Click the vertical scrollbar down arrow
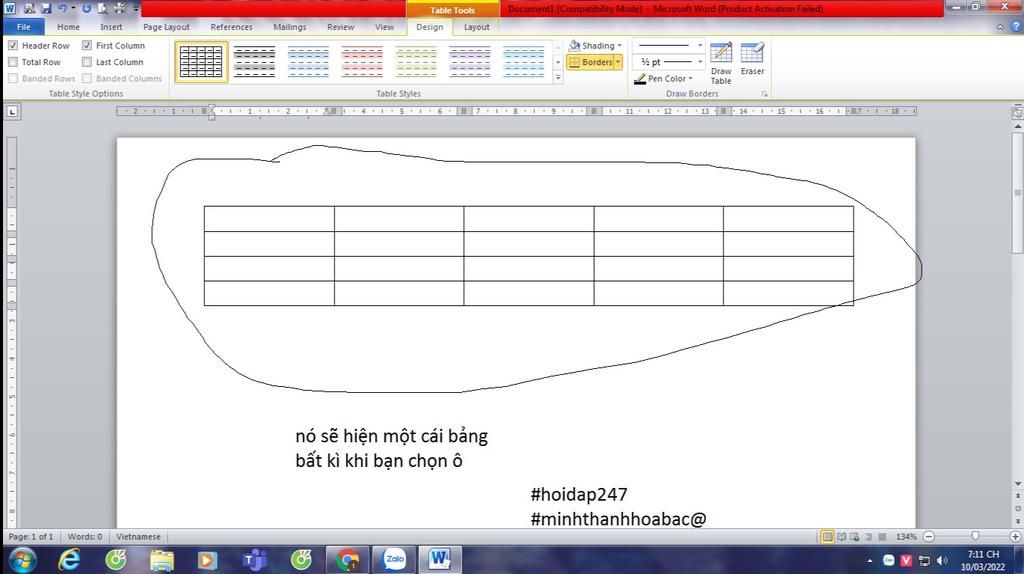Screen dimensions: 1024x574 point(1017,484)
